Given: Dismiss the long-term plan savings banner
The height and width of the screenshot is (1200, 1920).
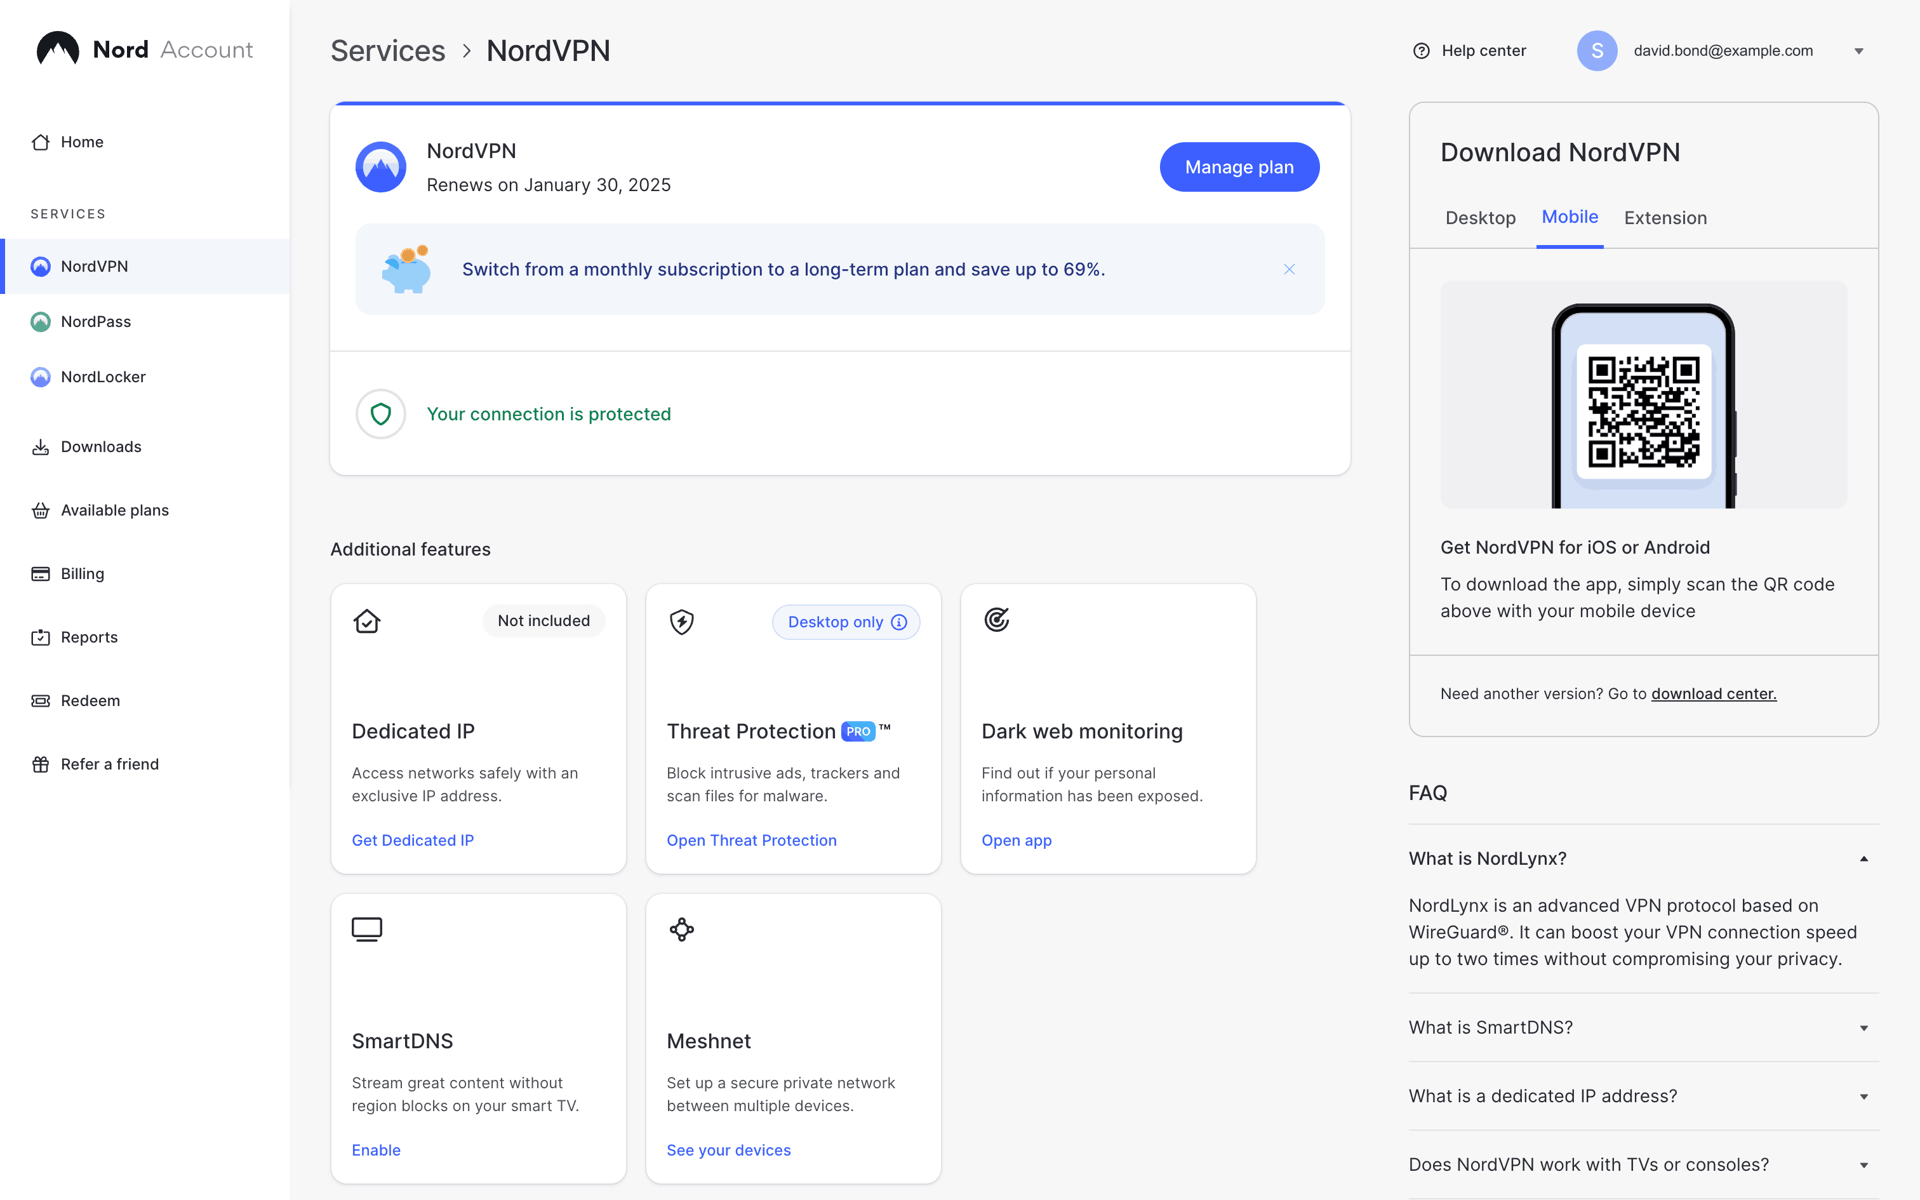Looking at the screenshot, I should coord(1289,269).
